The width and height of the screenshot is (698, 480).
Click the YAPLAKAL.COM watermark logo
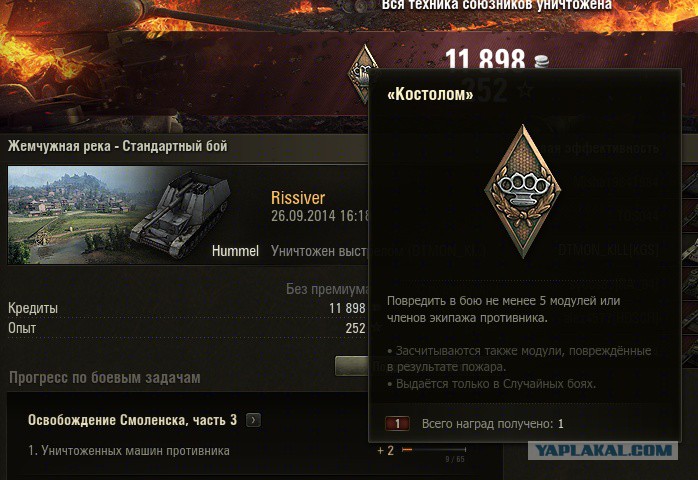point(603,450)
